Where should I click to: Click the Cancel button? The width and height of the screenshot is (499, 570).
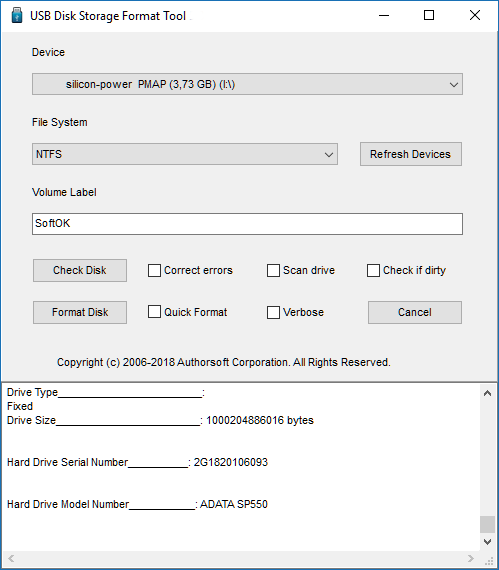415,312
